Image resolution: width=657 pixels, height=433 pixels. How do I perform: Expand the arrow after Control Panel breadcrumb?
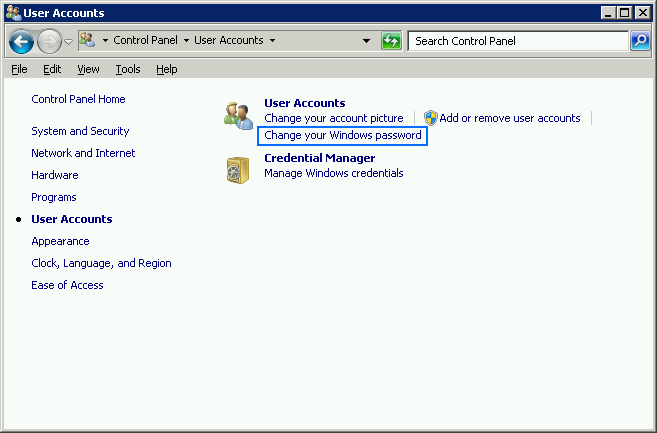[186, 41]
